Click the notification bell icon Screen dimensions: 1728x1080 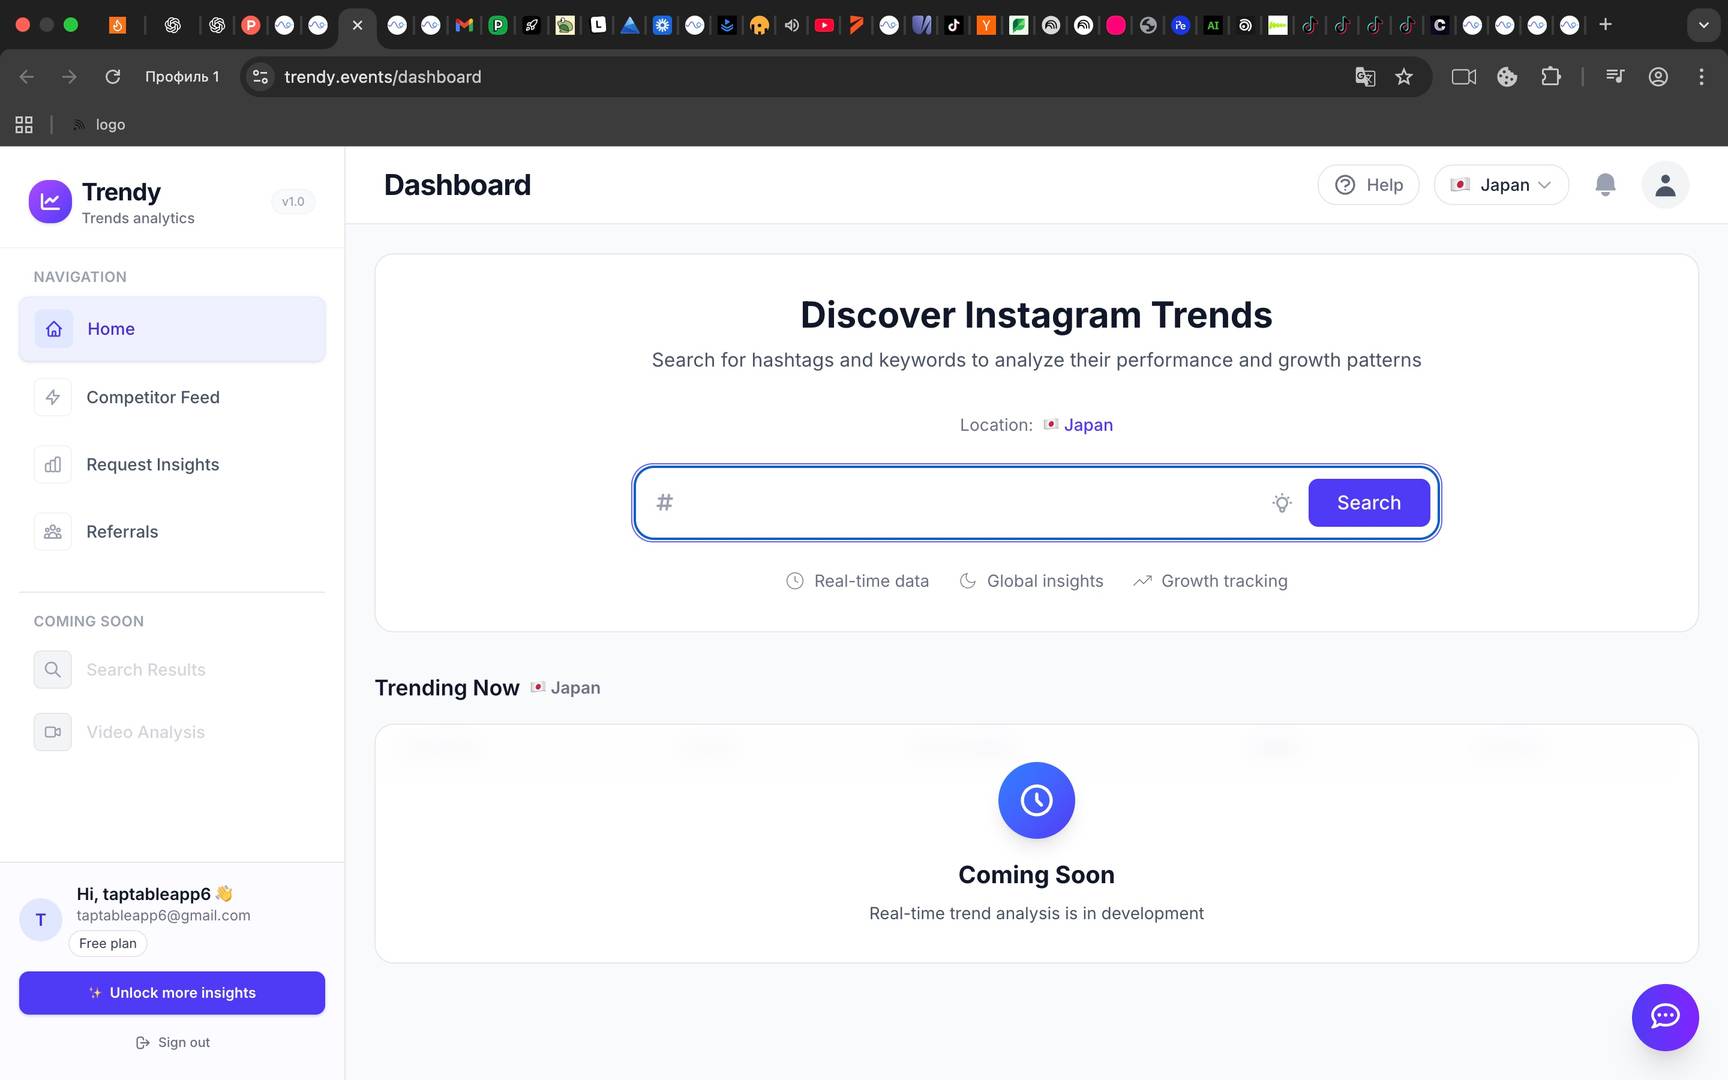(x=1605, y=185)
